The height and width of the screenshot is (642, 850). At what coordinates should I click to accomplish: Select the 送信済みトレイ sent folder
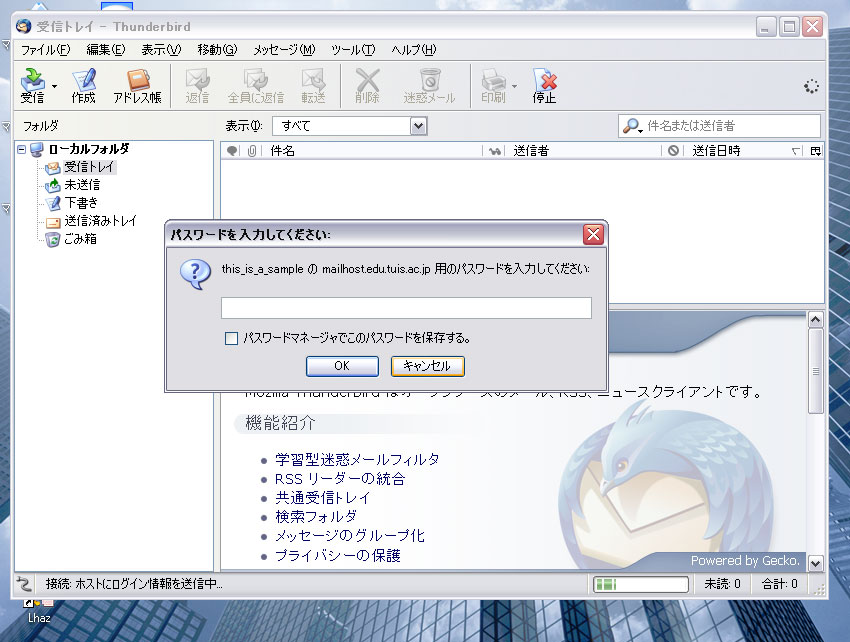click(x=100, y=221)
